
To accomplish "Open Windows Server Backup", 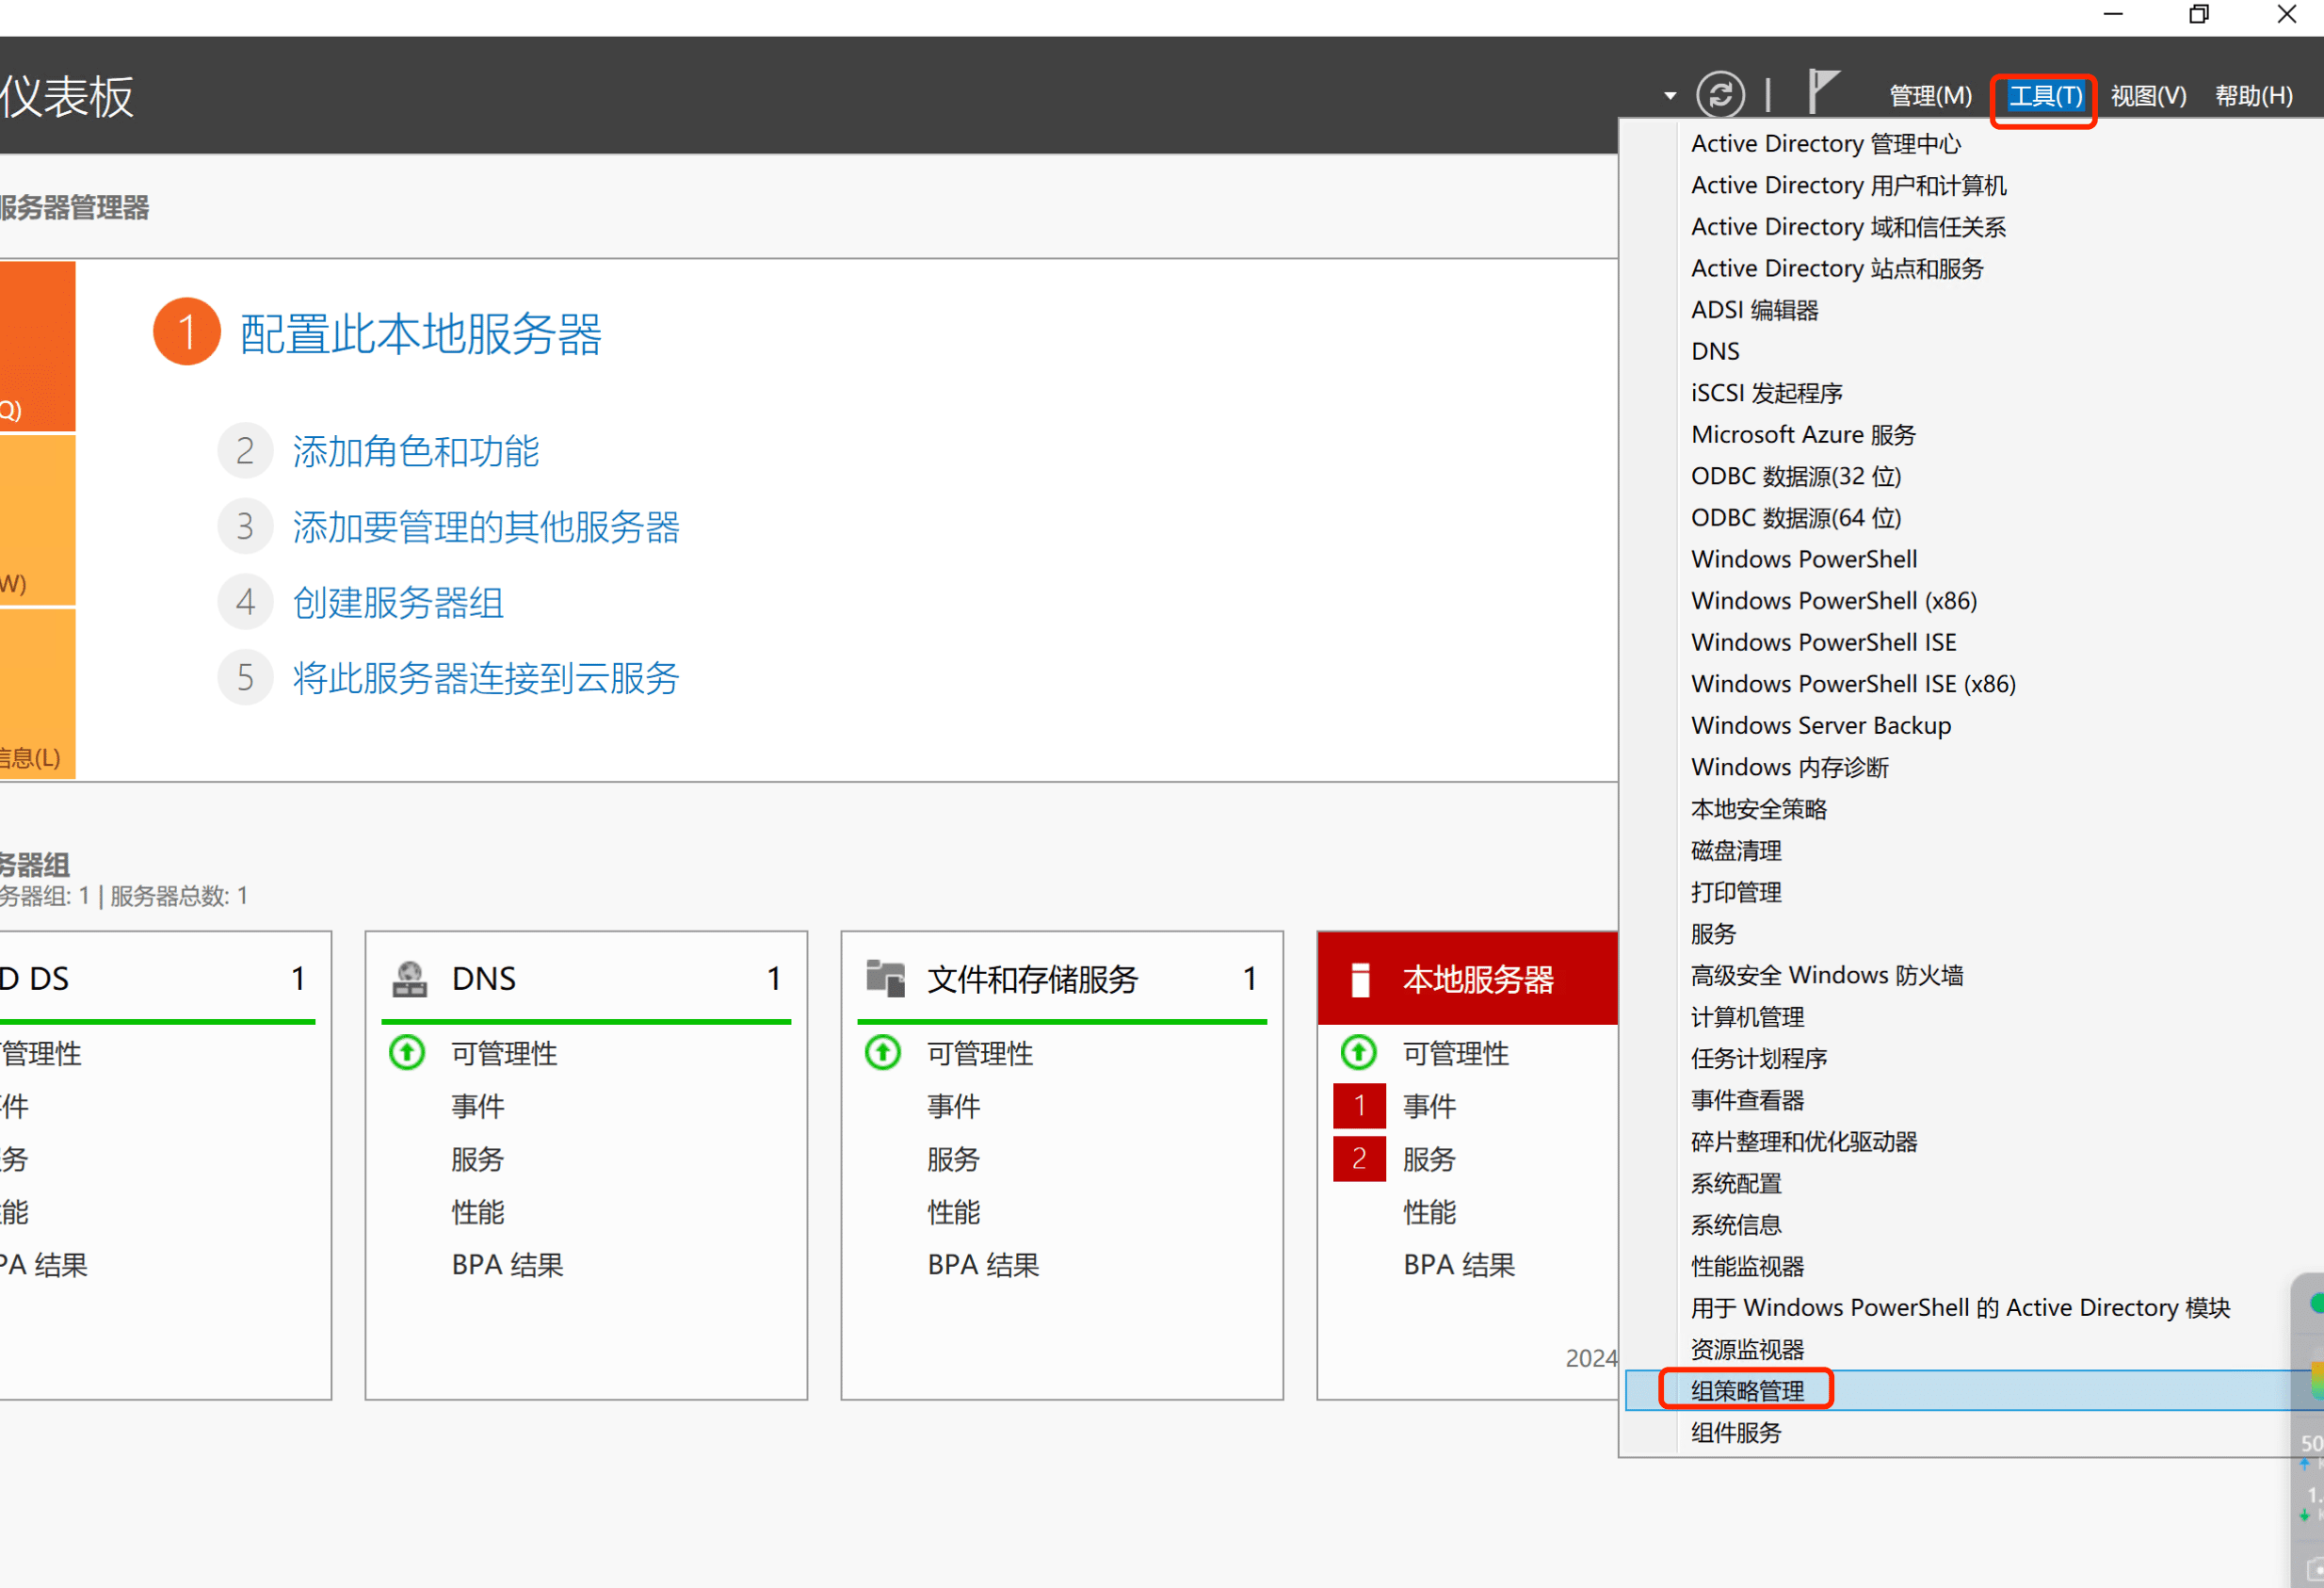I will click(x=1821, y=725).
